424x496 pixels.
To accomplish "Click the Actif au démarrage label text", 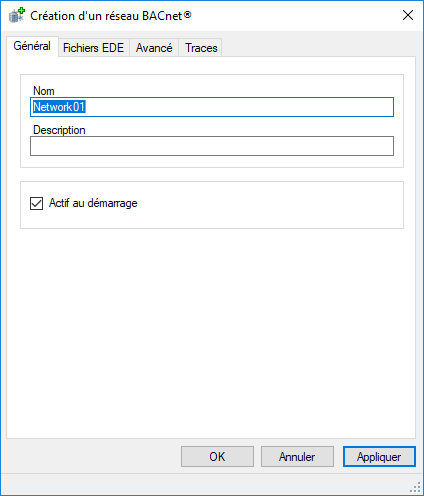I will point(93,203).
